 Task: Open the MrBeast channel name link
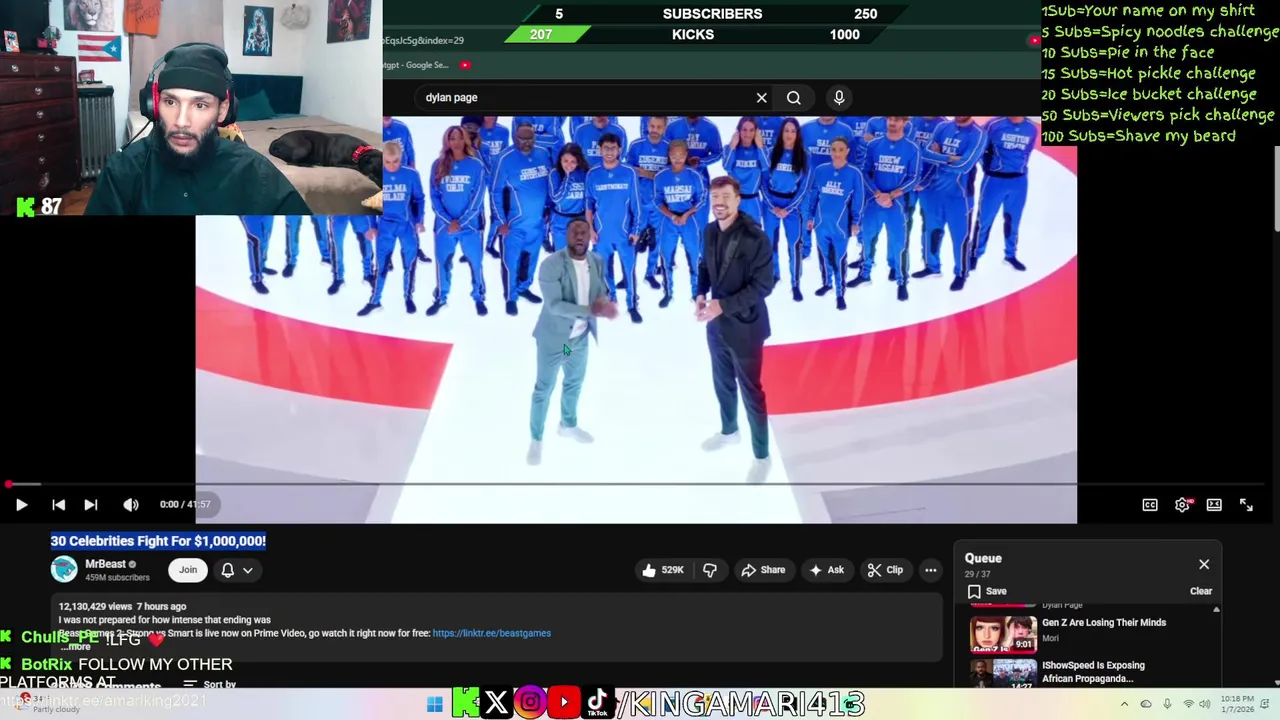pyautogui.click(x=105, y=564)
